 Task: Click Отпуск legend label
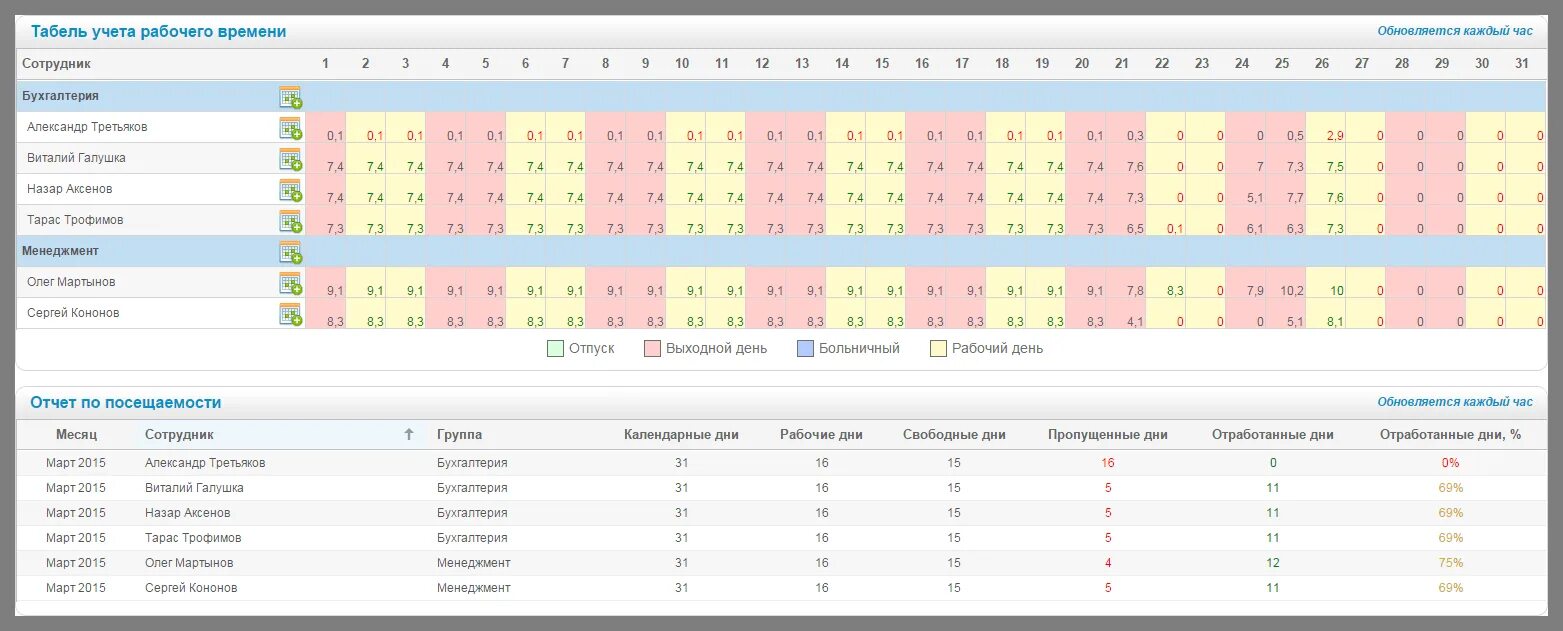pos(592,349)
